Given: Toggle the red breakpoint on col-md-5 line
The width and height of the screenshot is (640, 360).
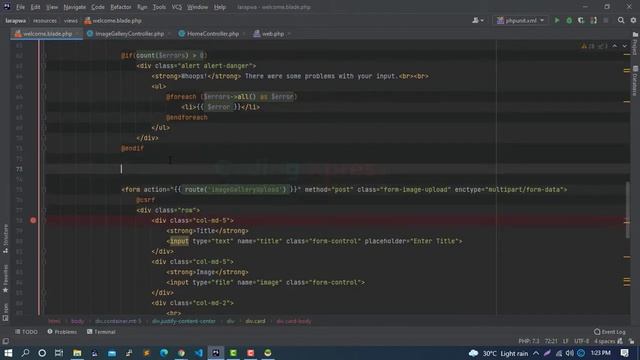Looking at the screenshot, I should point(33,220).
